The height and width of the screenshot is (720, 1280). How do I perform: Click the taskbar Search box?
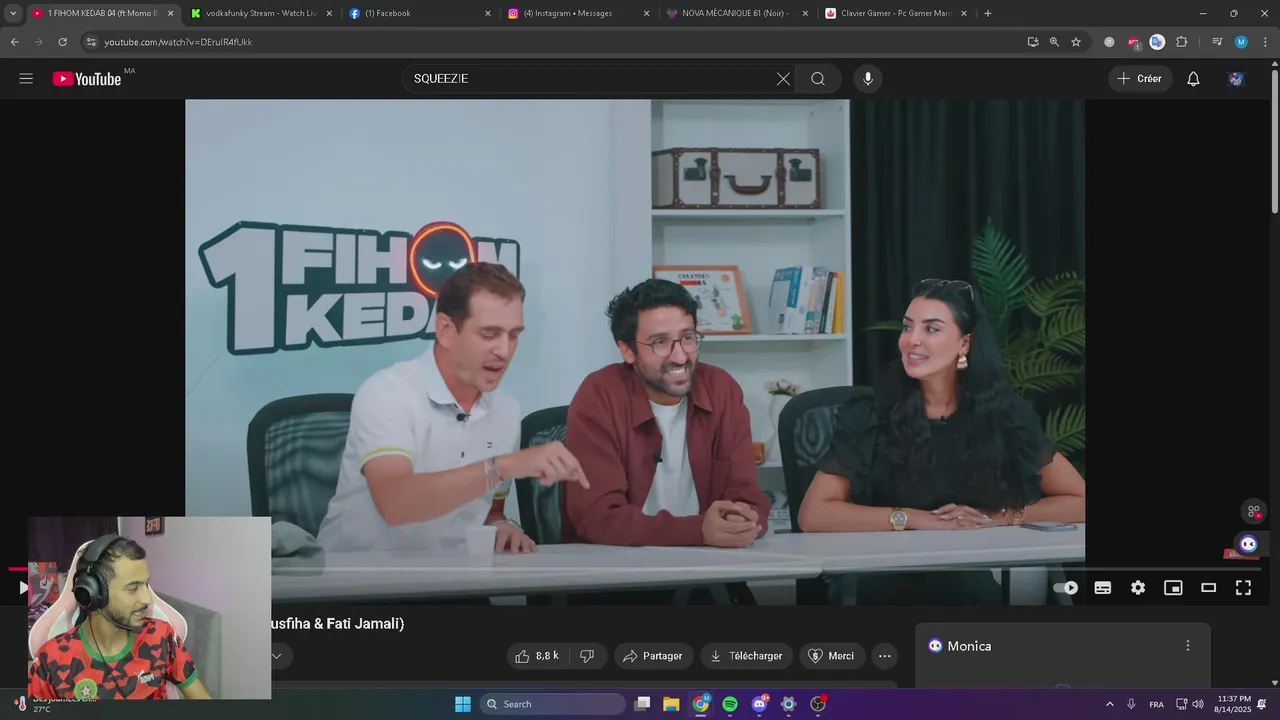[552, 704]
